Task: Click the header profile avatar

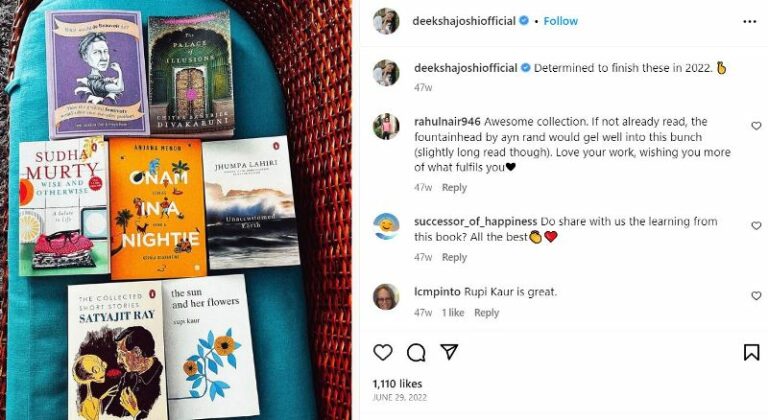Action: point(386,22)
